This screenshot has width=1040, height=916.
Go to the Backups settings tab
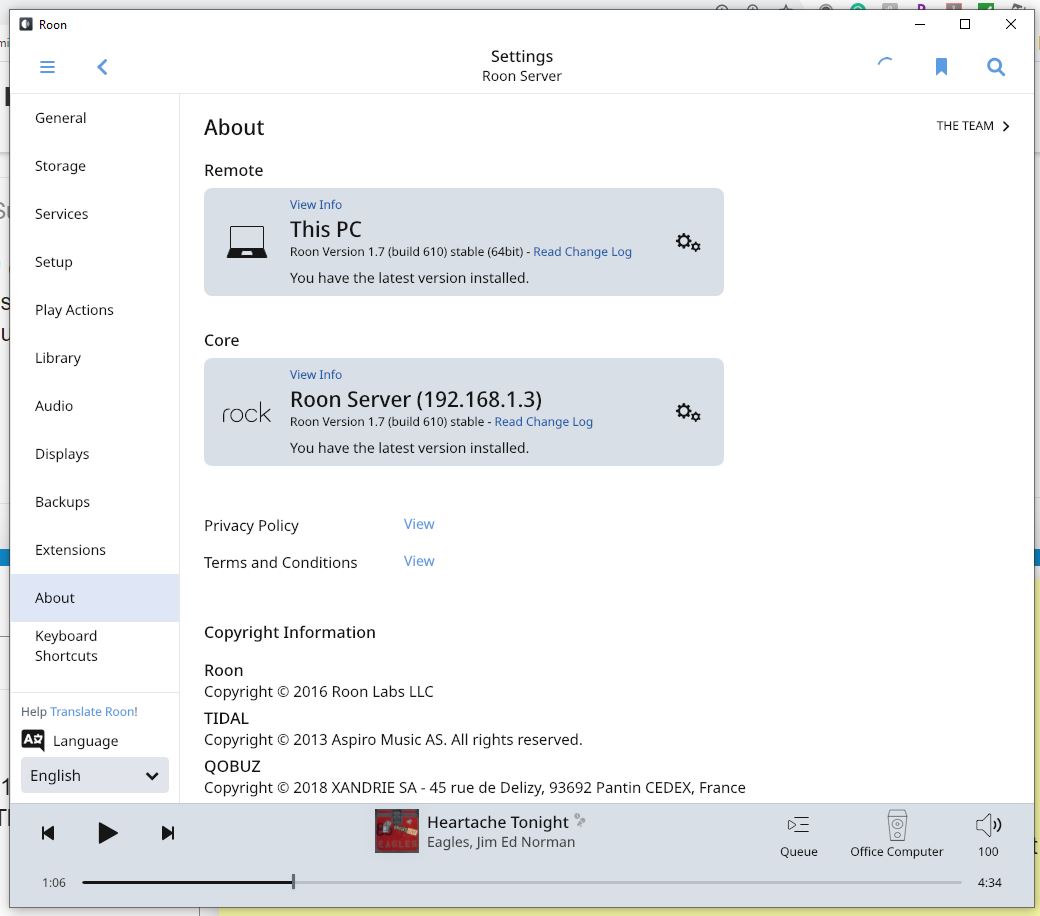94,502
